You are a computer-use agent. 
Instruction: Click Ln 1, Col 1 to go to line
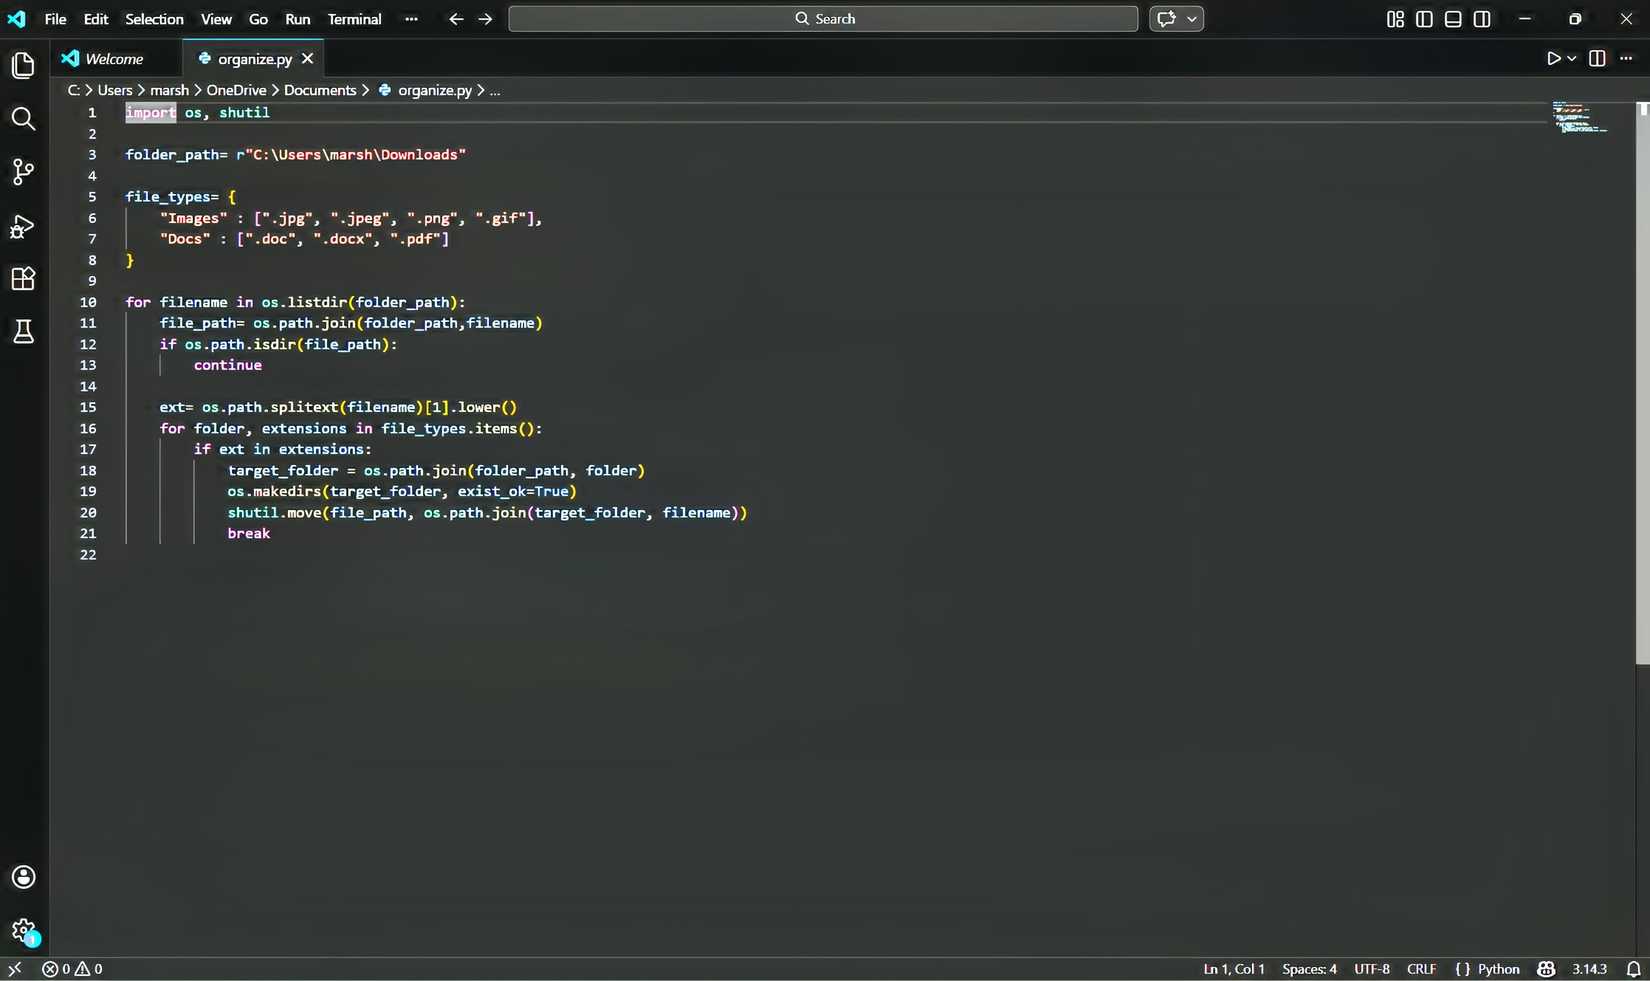click(x=1234, y=969)
